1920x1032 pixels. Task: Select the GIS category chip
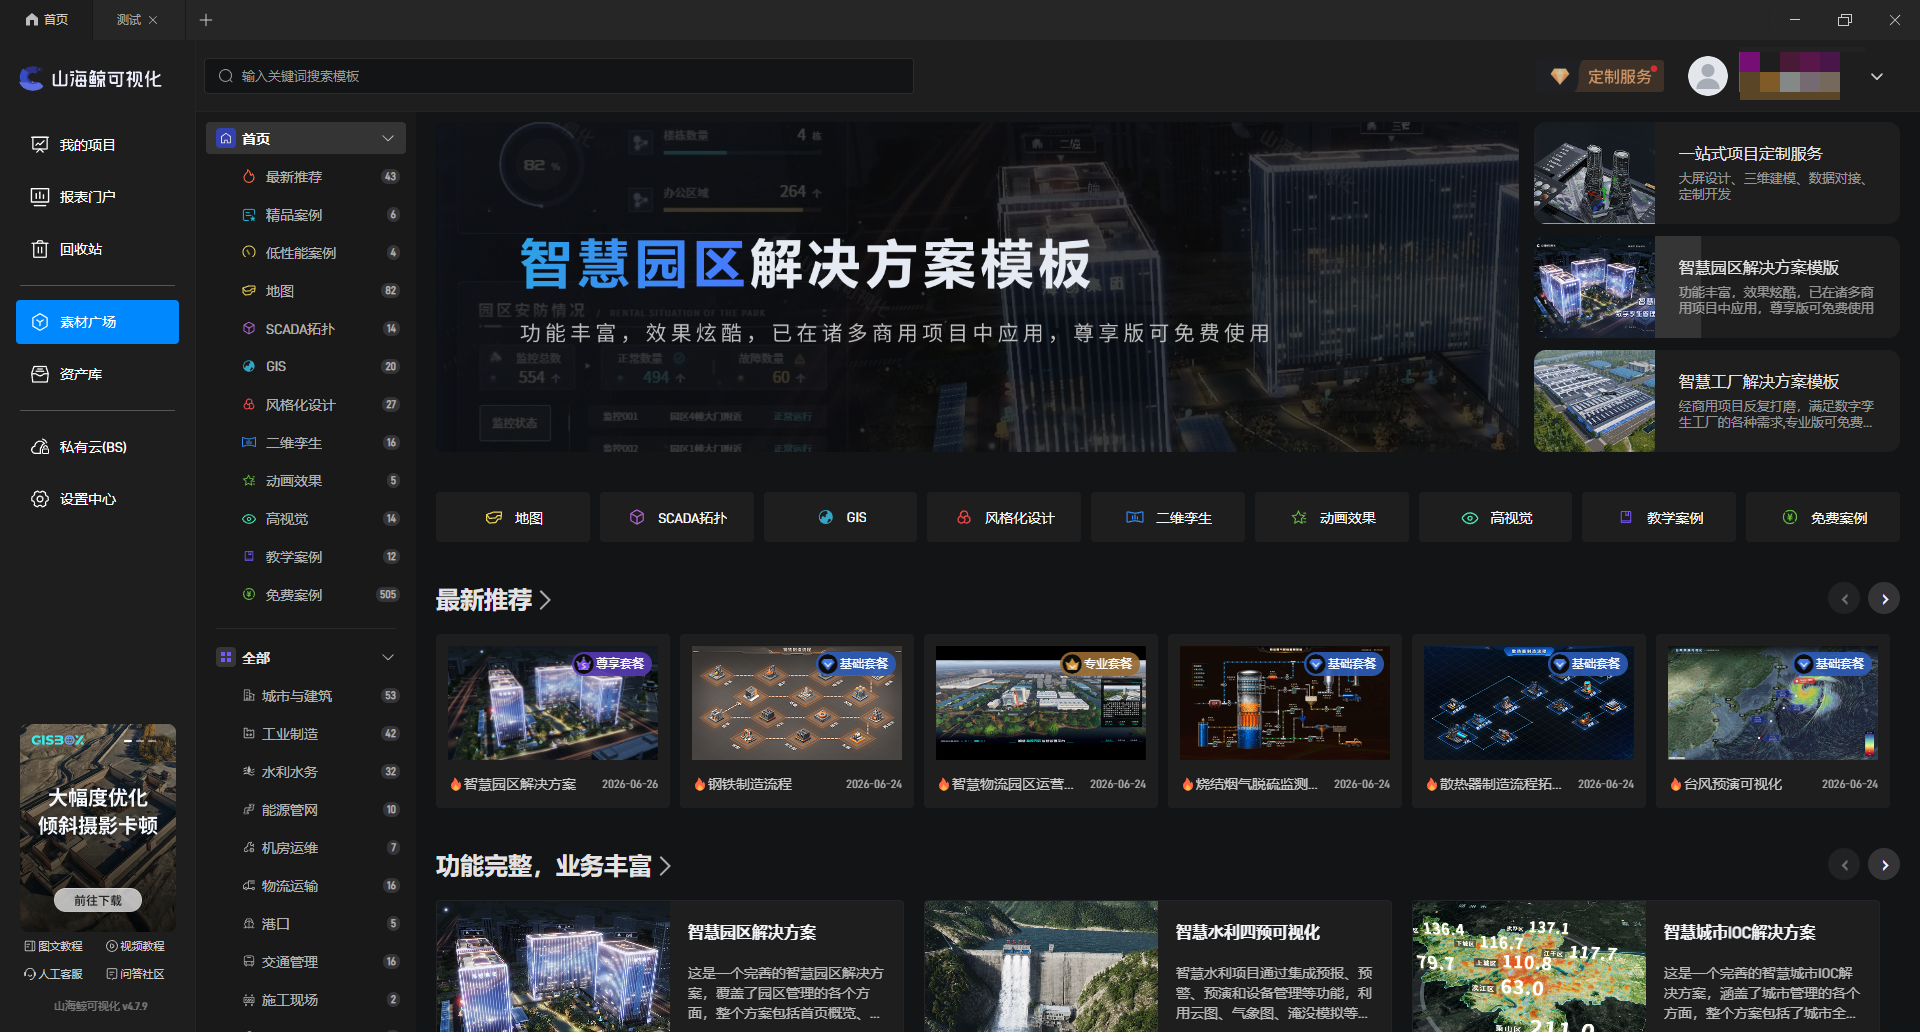point(840,517)
